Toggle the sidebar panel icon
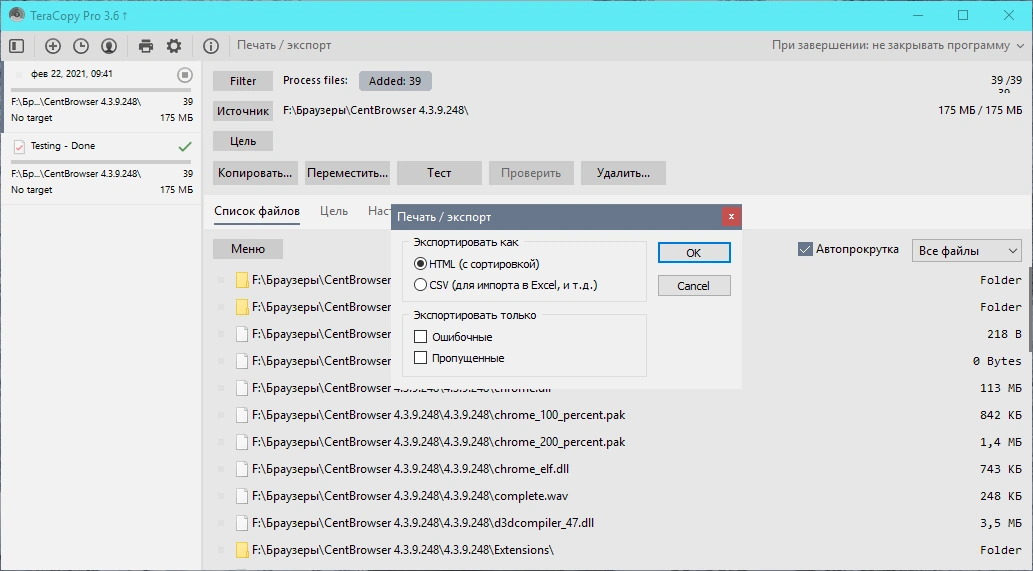 (x=16, y=45)
